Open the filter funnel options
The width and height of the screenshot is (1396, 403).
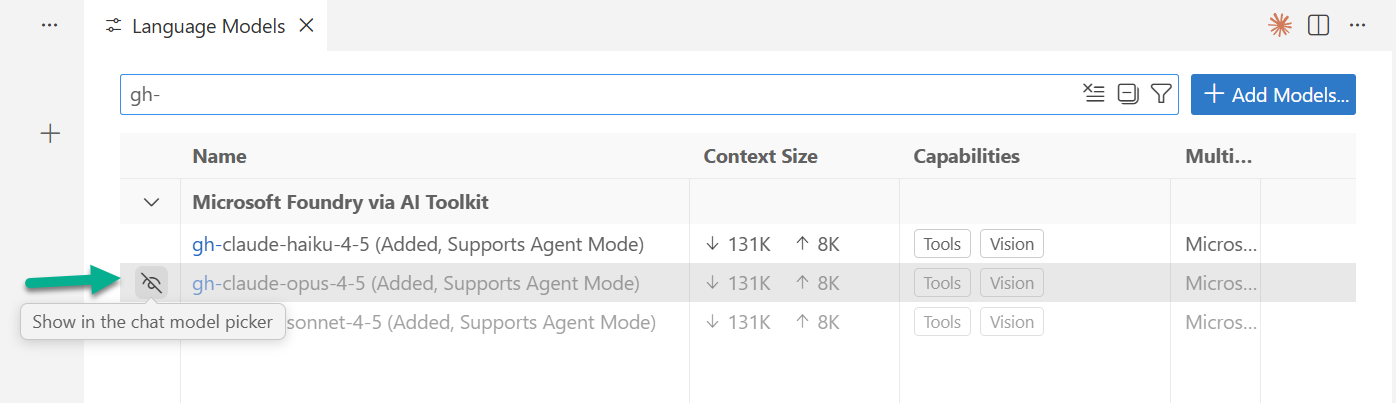pos(1160,94)
